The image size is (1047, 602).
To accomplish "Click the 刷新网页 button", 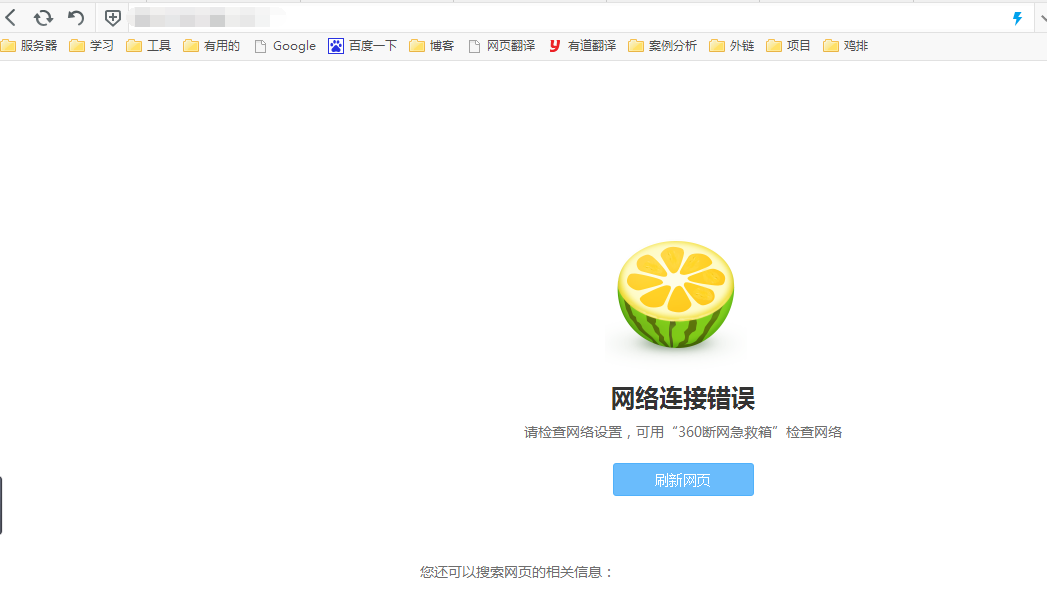I will [683, 480].
